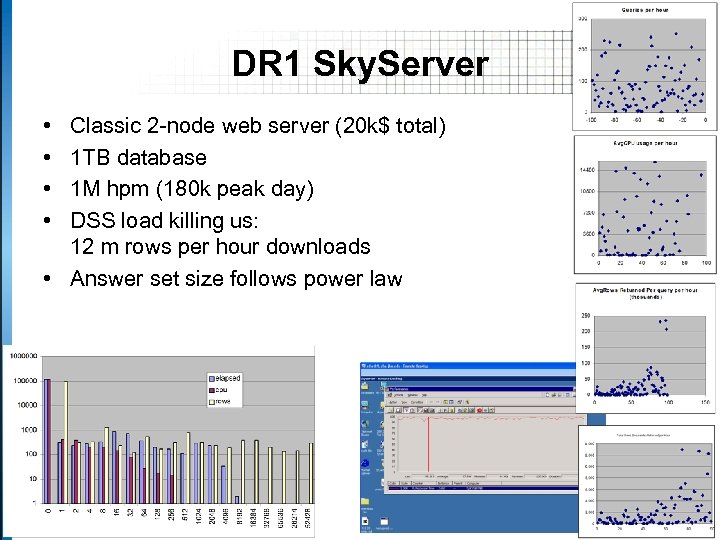Click the 'rows' legend color swatch
This screenshot has width=720, height=540.
point(212,402)
